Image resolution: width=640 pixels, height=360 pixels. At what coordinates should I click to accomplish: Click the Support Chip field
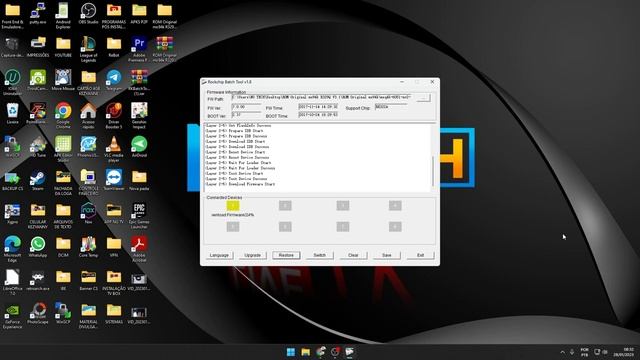point(391,107)
